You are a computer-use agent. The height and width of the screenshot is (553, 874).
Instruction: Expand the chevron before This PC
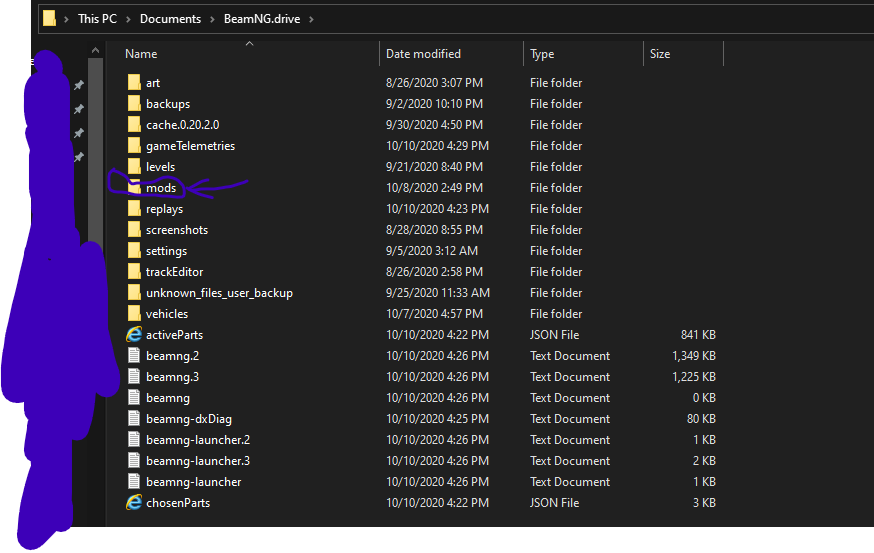[66, 19]
